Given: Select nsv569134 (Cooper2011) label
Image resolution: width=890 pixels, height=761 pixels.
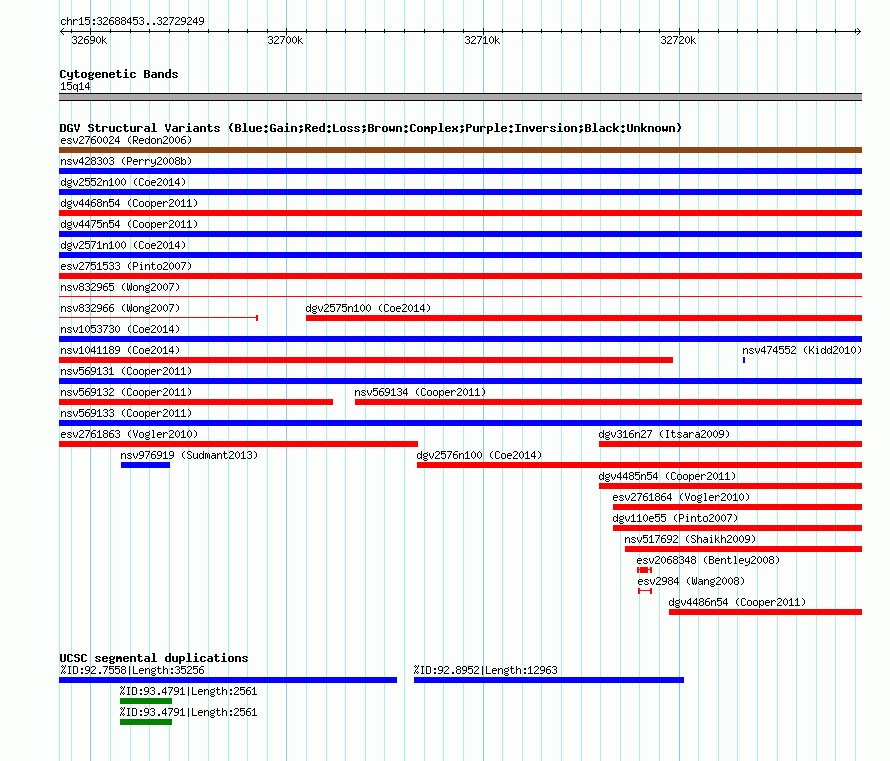Looking at the screenshot, I should click(420, 392).
